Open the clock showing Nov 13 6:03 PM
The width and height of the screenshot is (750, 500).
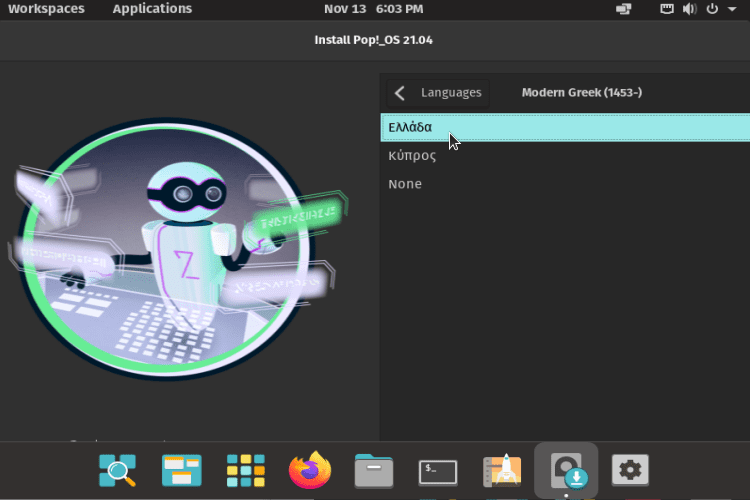374,9
